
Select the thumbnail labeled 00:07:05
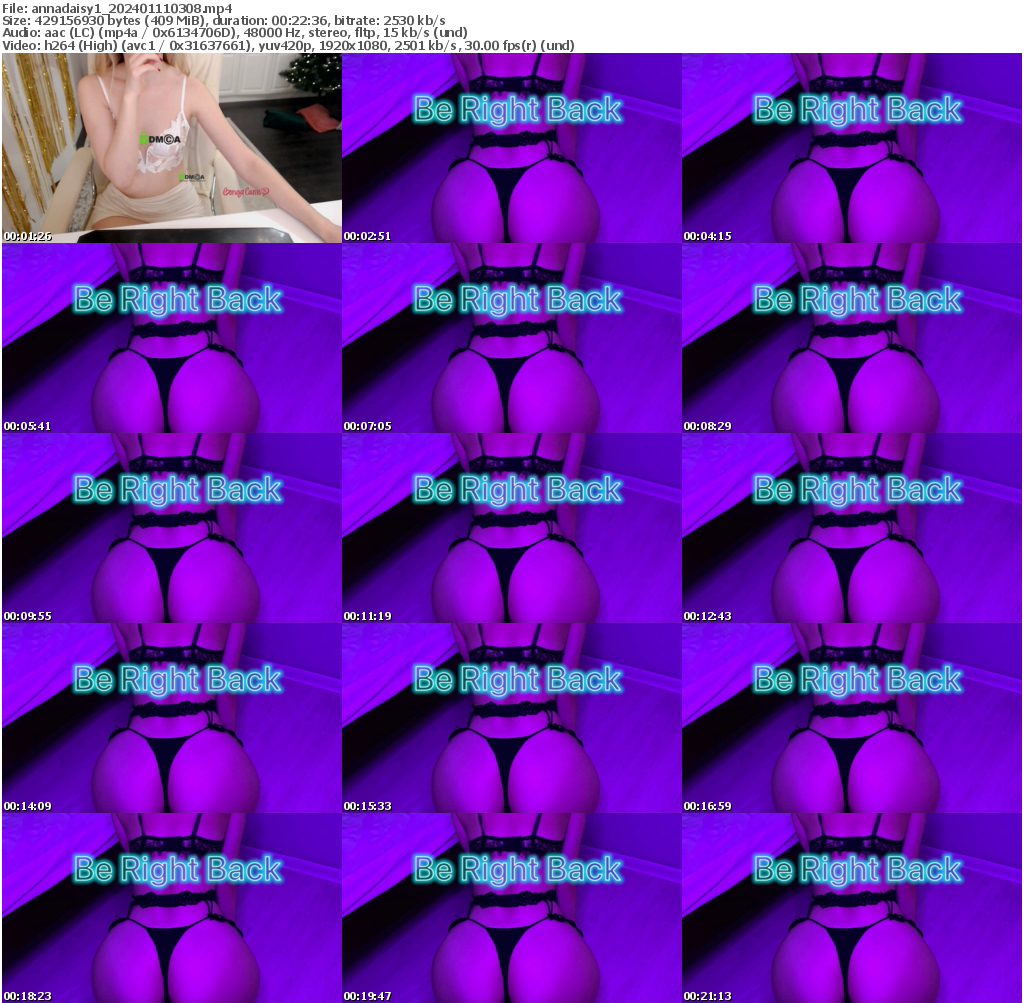(x=512, y=337)
